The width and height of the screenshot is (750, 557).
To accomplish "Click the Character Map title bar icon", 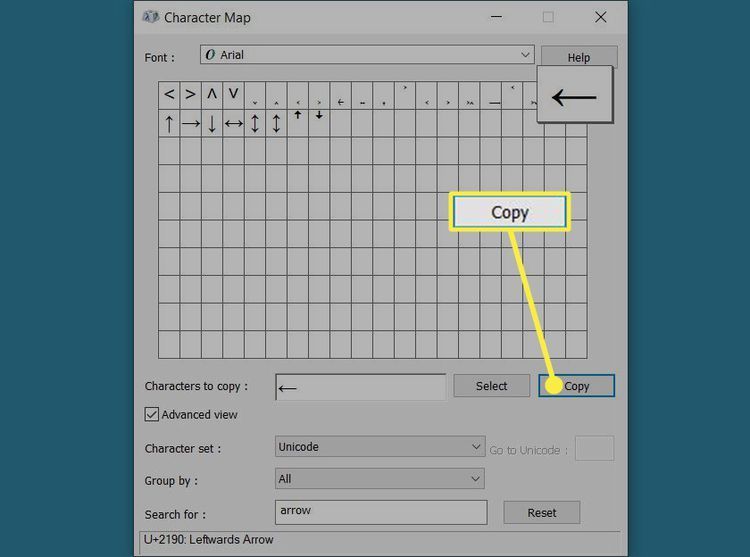I will 150,17.
